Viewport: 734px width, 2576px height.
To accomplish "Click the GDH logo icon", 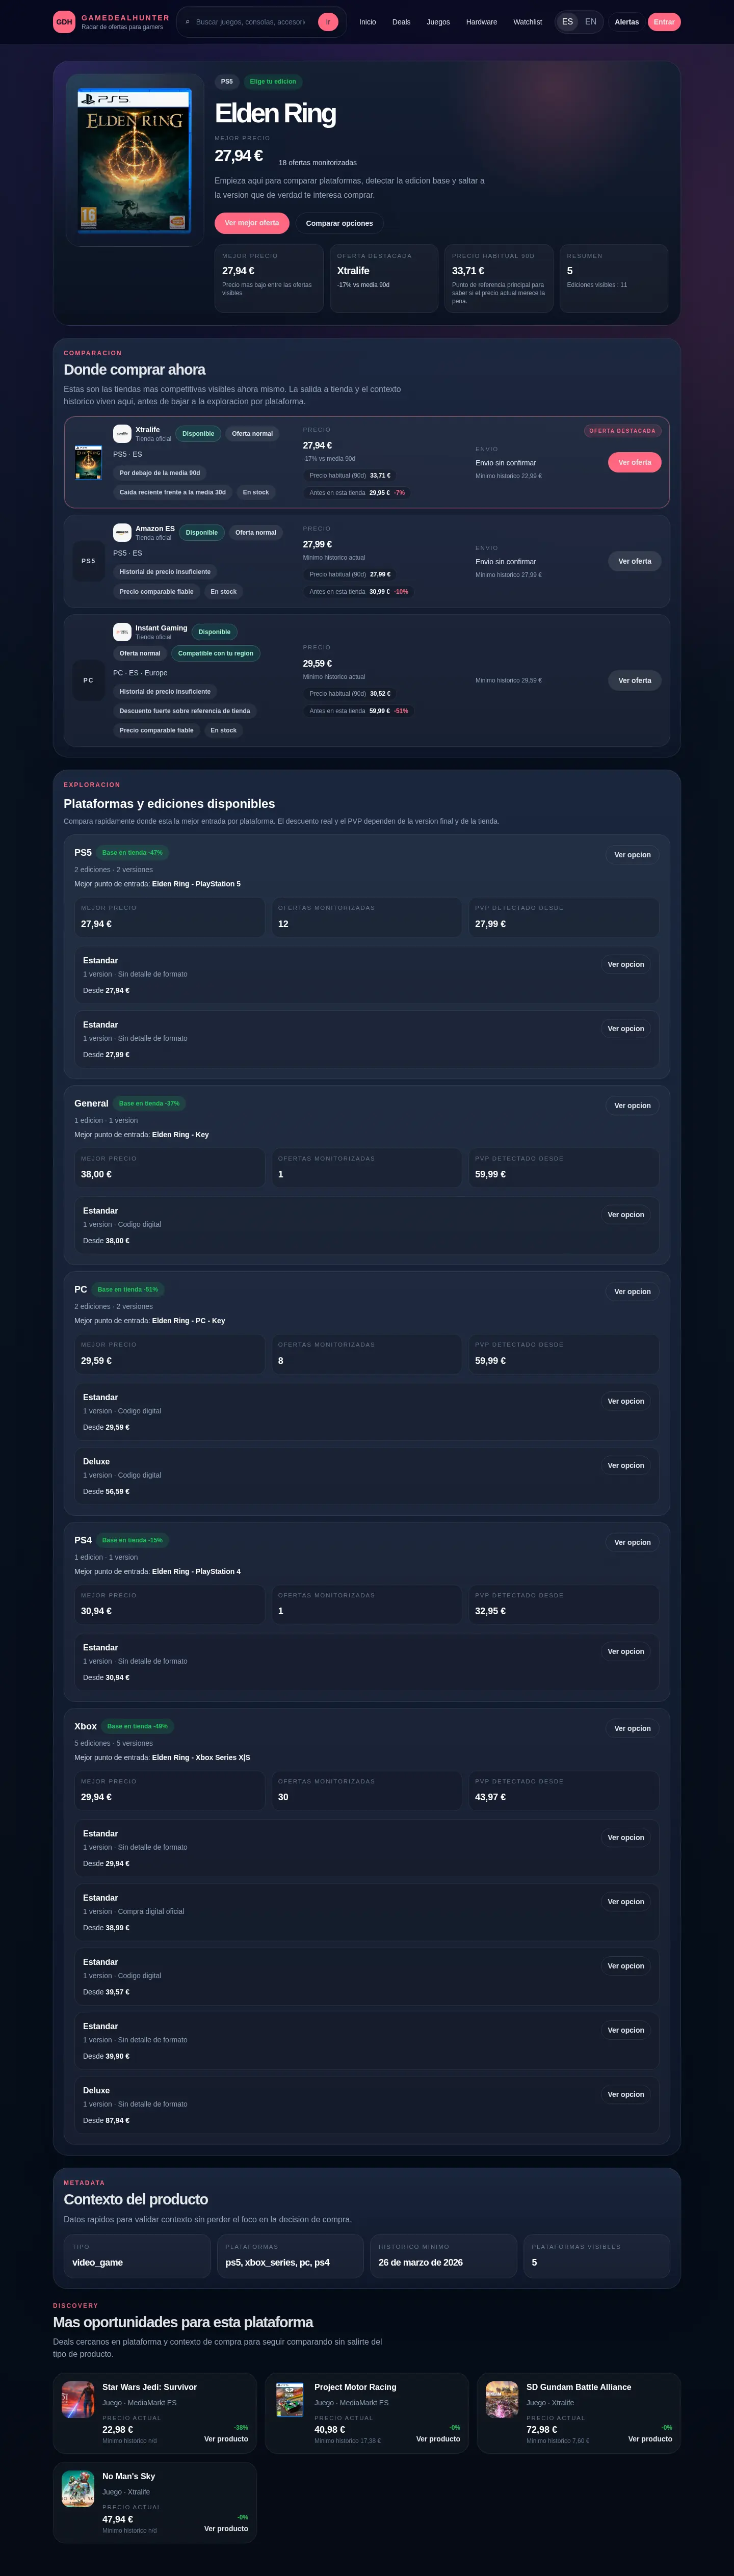I will click(64, 22).
